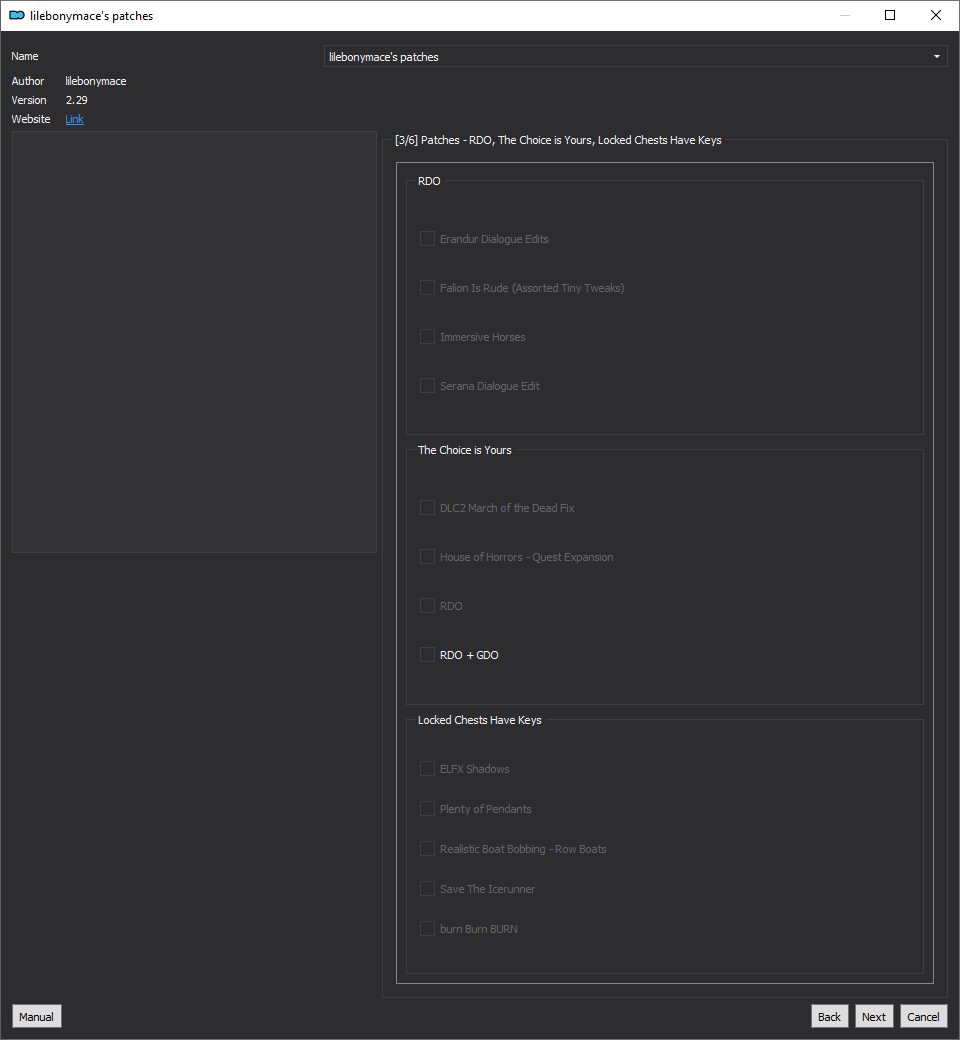Open the website Link
The image size is (960, 1040).
(x=74, y=120)
